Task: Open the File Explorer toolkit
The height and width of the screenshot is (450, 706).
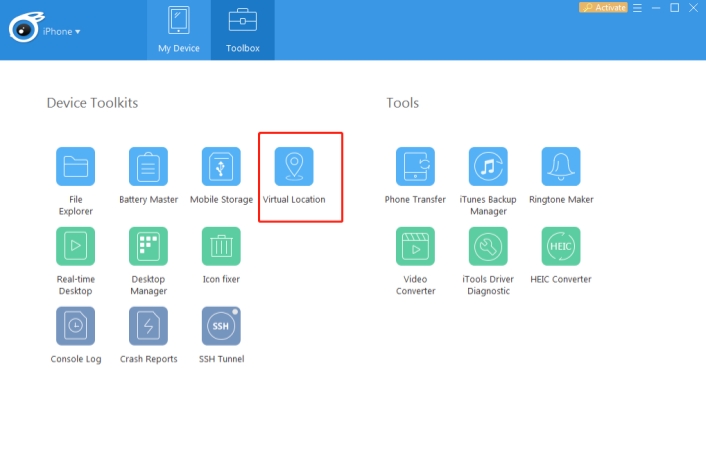Action: (75, 166)
